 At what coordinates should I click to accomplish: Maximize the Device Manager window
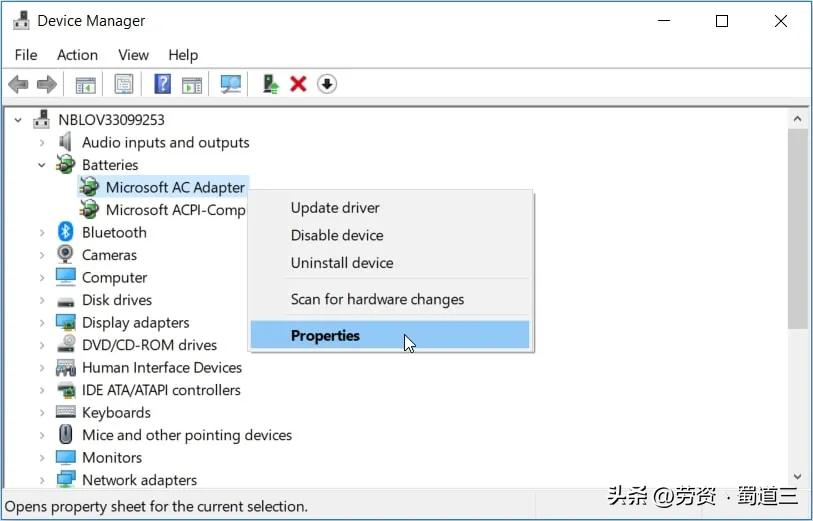coord(722,21)
